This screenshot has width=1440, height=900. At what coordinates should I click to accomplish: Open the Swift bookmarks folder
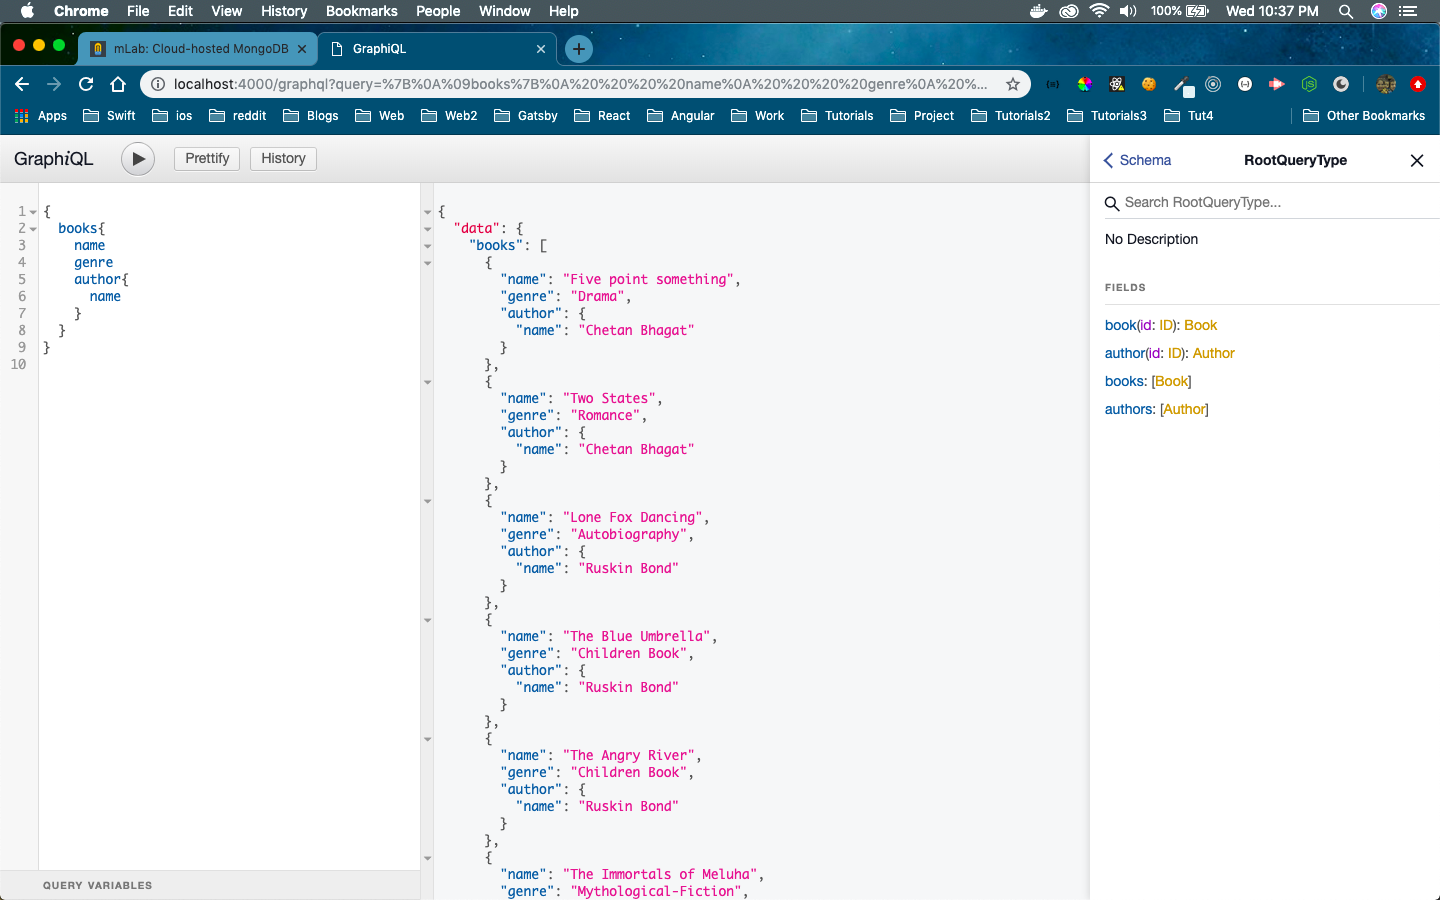109,116
